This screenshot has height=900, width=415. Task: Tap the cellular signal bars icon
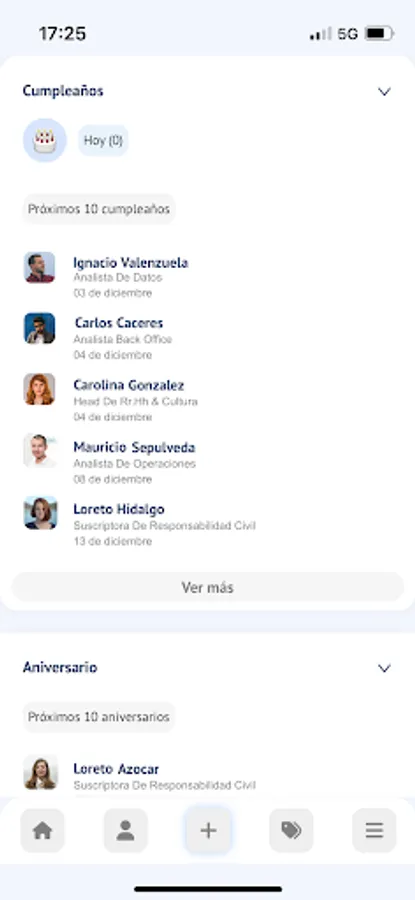[320, 34]
